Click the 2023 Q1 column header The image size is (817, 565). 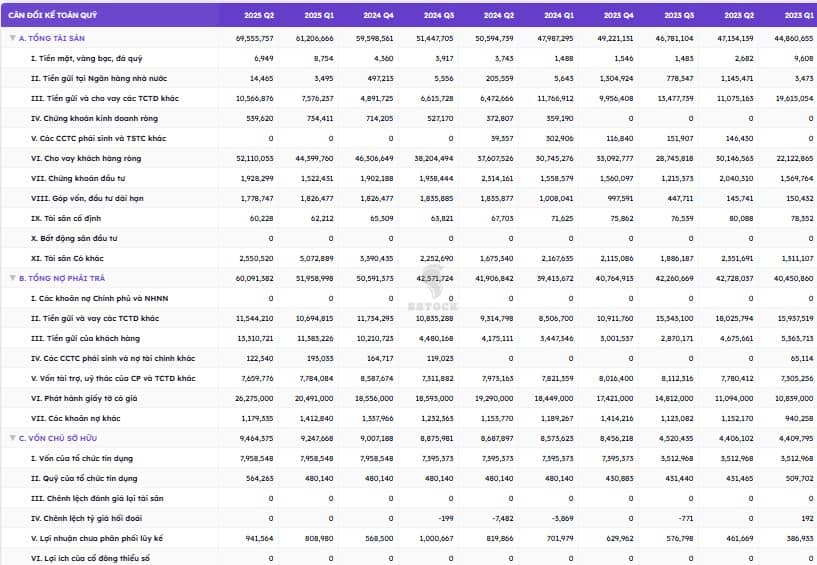click(x=799, y=15)
